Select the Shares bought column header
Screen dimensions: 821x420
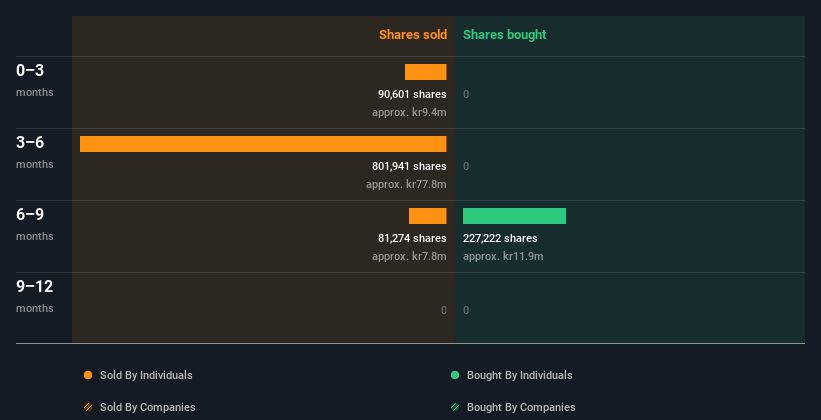505,35
